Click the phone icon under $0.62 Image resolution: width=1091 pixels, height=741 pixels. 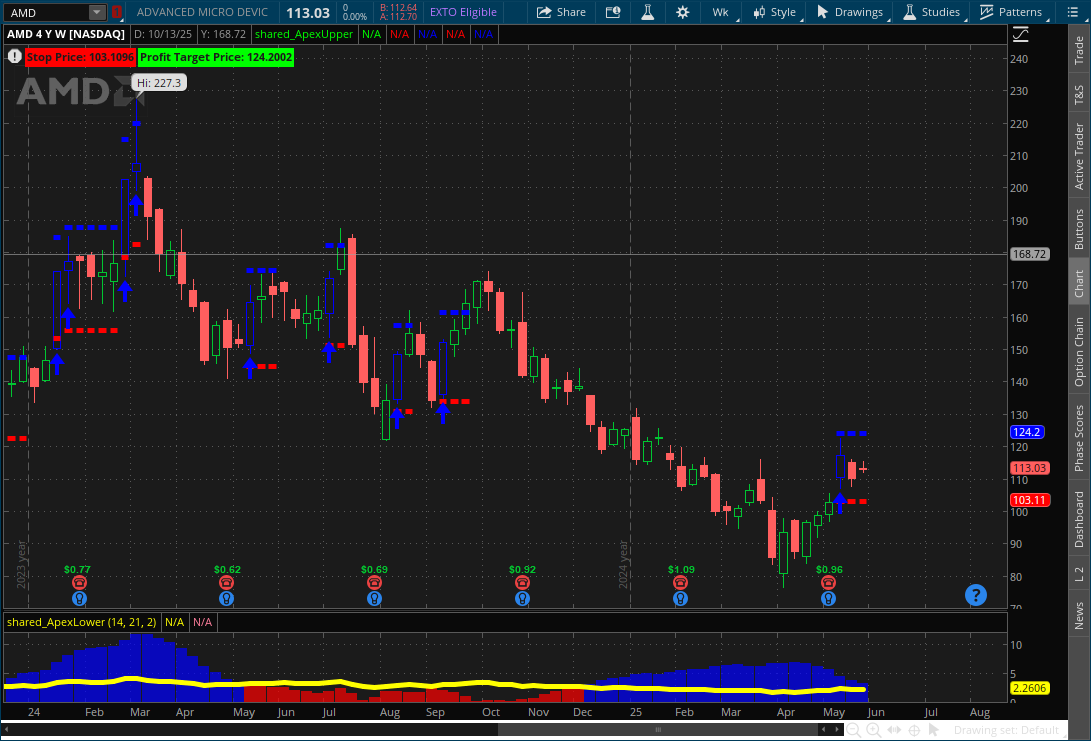tap(226, 582)
